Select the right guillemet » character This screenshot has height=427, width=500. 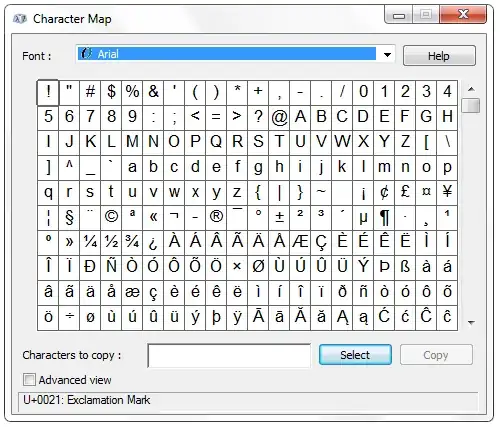(x=69, y=243)
